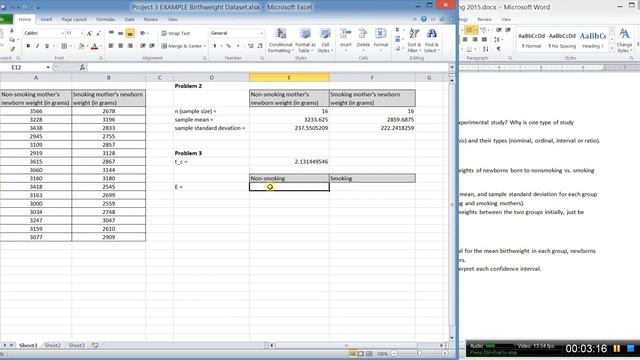Open the font size dropdown in Excel
The width and height of the screenshot is (640, 360).
pos(82,33)
